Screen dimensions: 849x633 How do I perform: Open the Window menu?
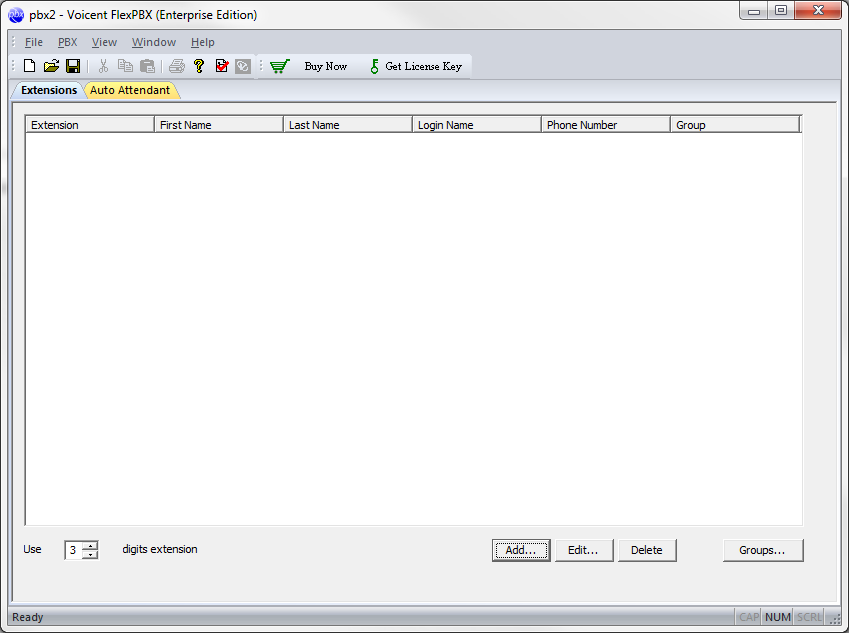point(154,42)
